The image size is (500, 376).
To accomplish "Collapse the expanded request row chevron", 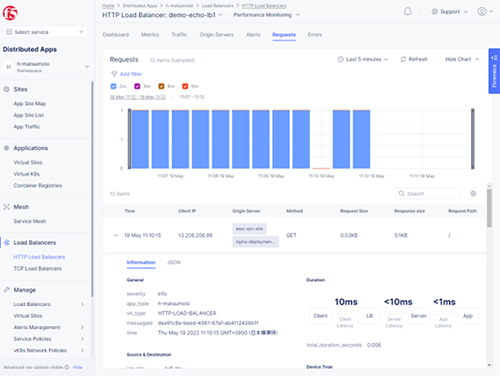I will 116,235.
